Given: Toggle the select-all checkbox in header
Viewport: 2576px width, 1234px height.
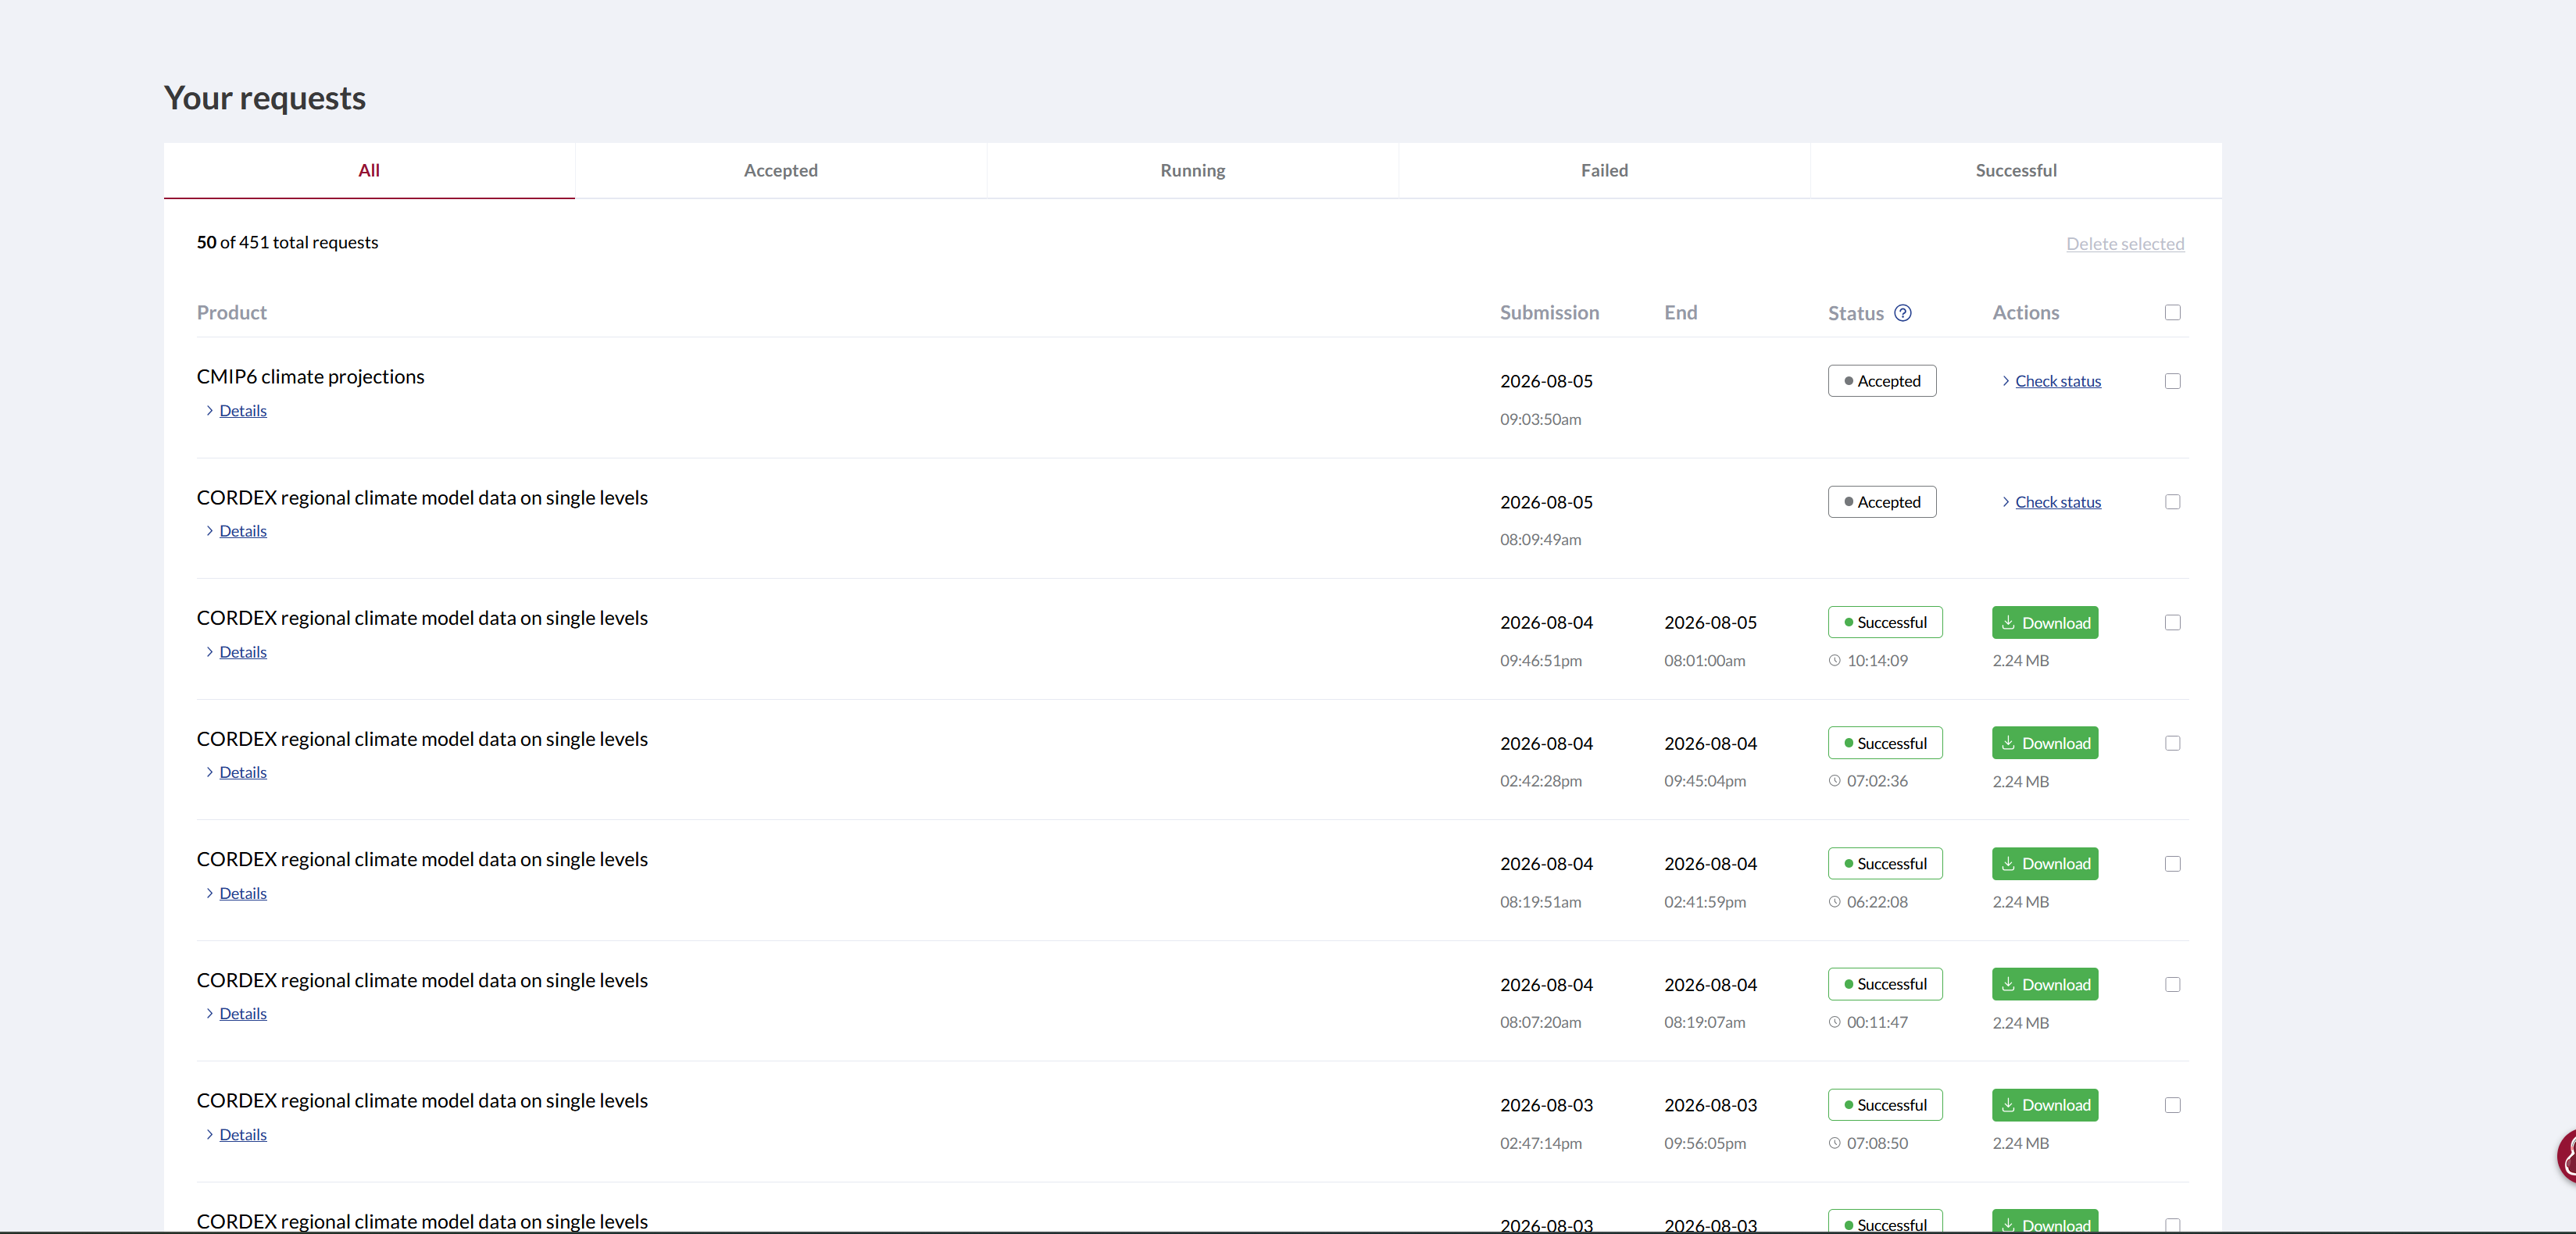Looking at the screenshot, I should point(2173,313).
